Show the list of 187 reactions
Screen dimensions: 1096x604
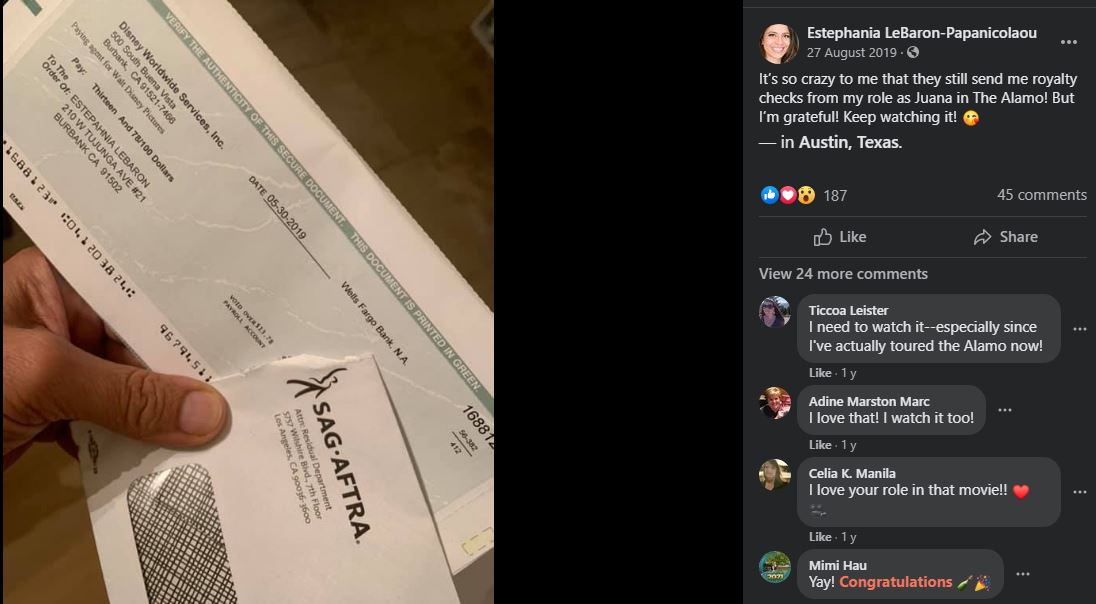835,196
